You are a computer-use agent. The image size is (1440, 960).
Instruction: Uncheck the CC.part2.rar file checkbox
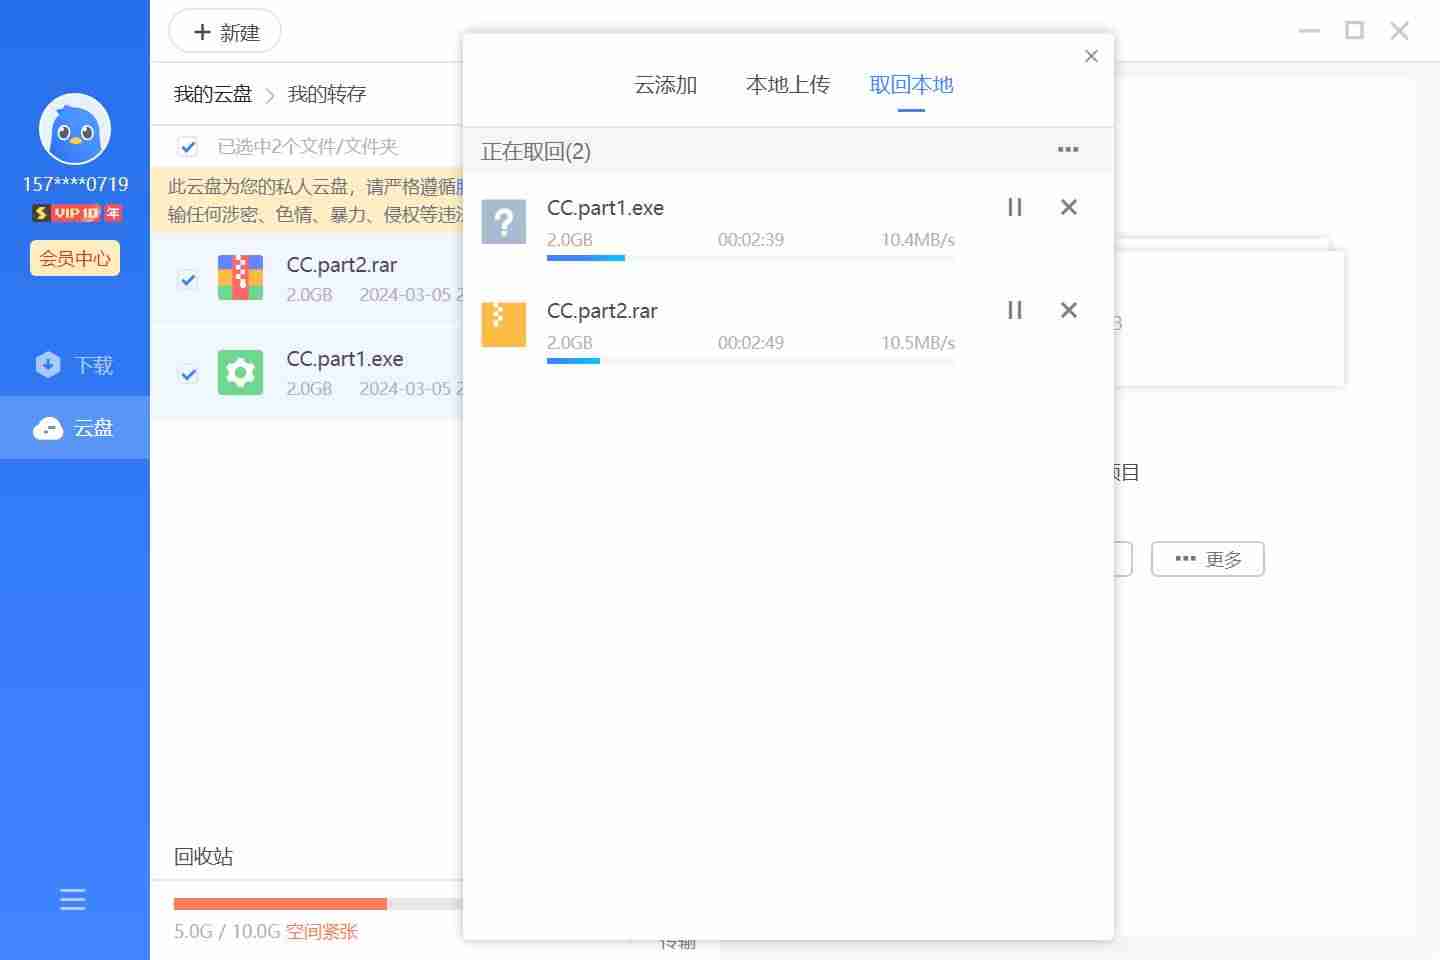coord(188,280)
